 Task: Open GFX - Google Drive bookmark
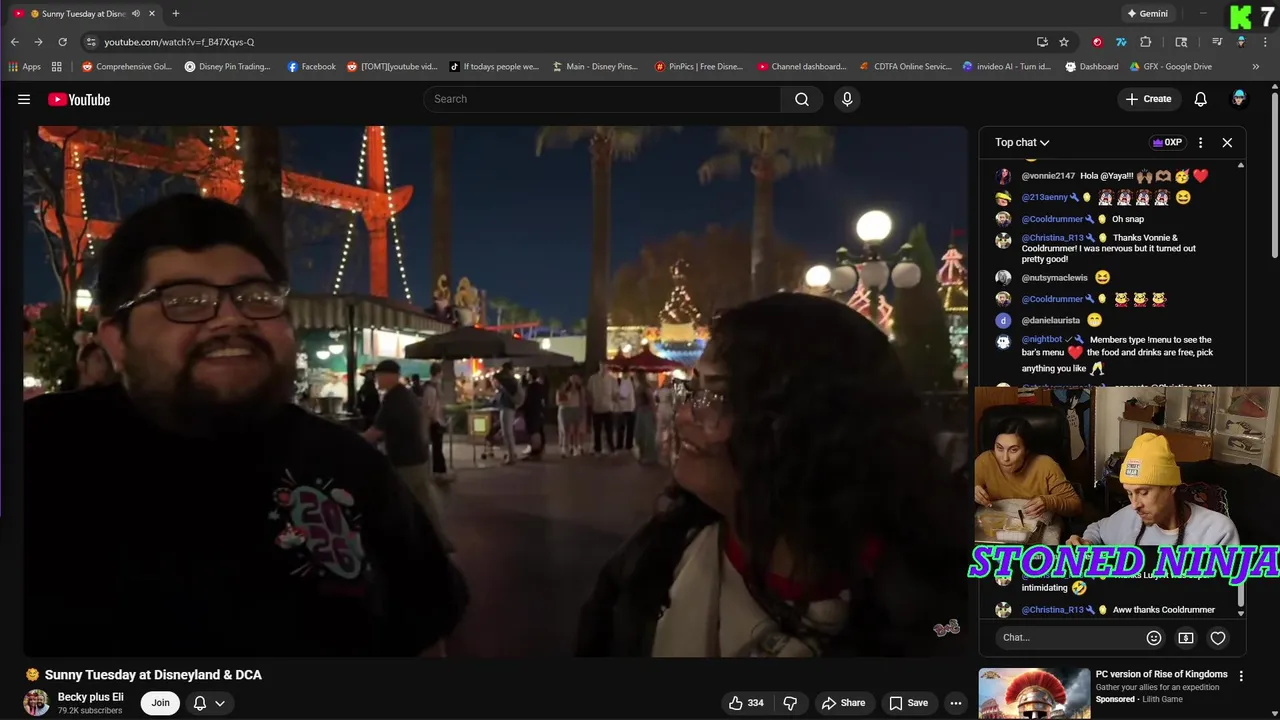(1171, 67)
